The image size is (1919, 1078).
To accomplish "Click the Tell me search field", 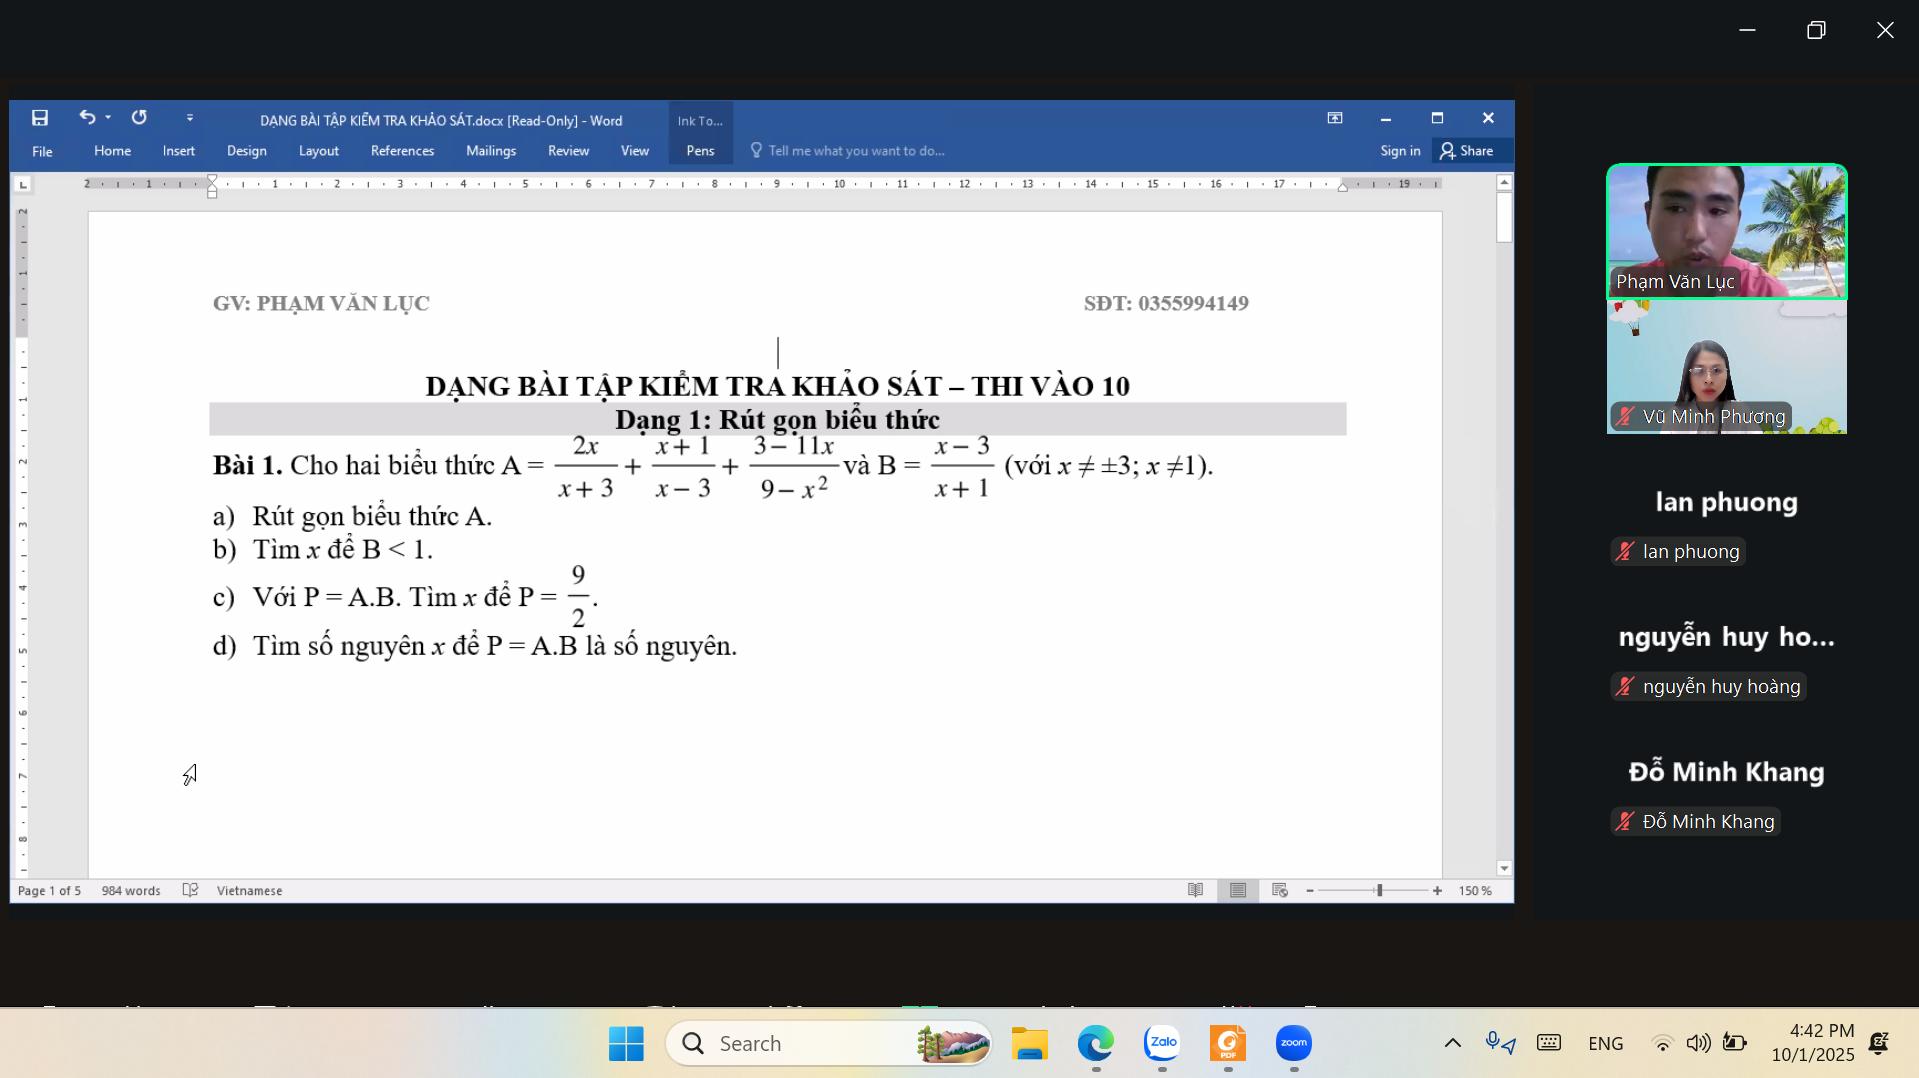I will click(856, 151).
